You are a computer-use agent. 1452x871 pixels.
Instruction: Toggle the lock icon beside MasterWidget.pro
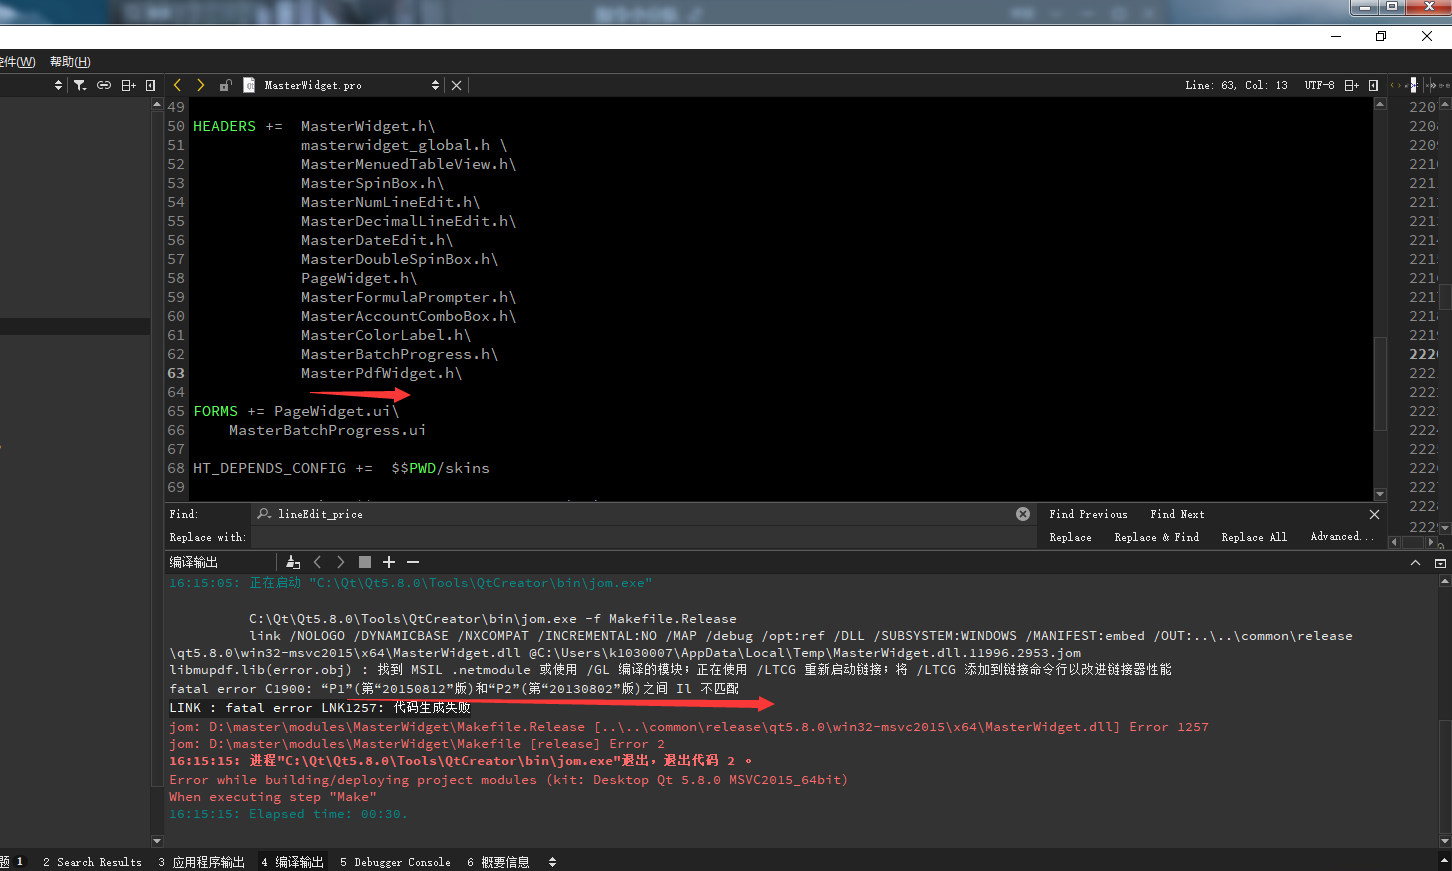(226, 85)
